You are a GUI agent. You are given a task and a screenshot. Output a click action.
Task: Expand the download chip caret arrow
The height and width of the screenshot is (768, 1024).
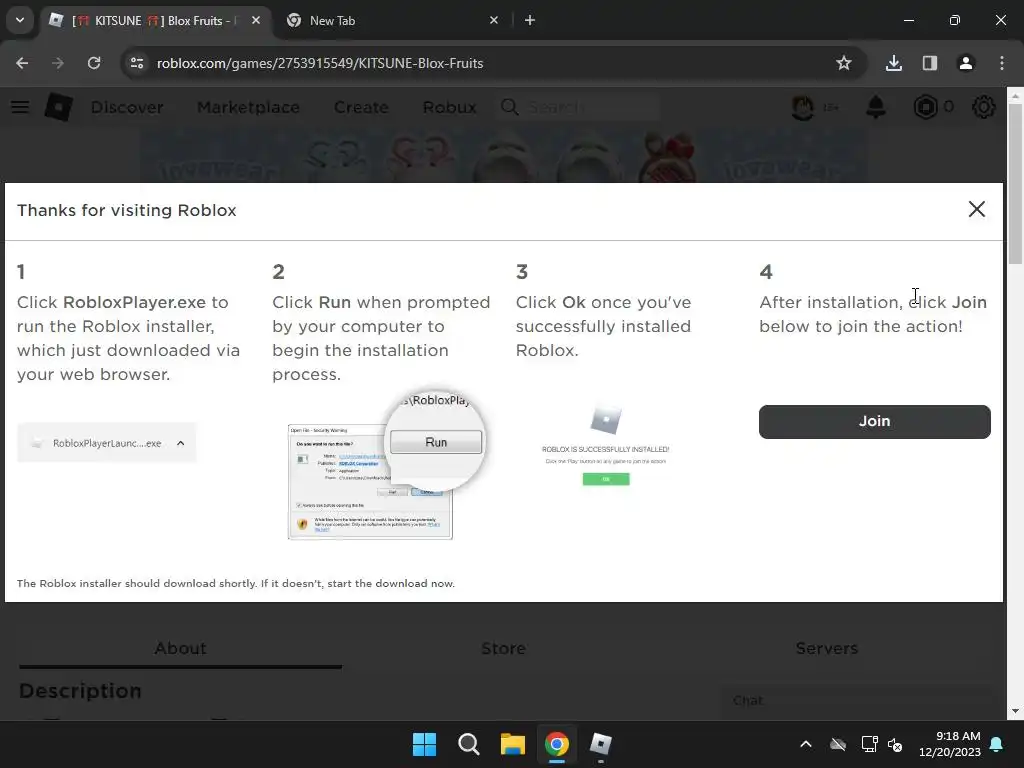tap(181, 443)
